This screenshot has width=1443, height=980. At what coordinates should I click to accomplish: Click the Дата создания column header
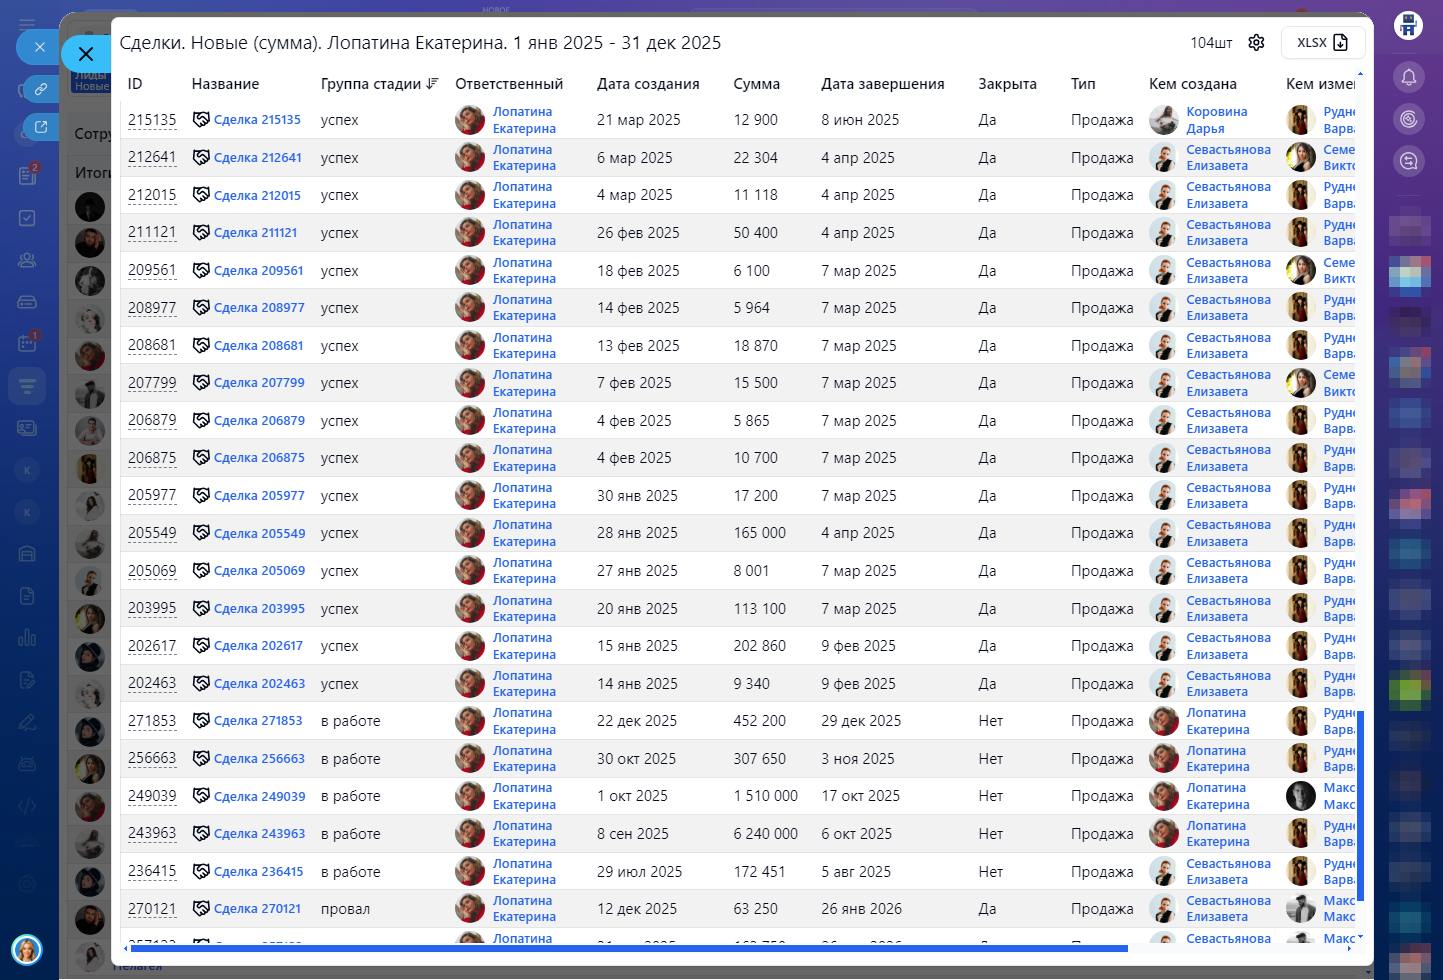click(648, 84)
